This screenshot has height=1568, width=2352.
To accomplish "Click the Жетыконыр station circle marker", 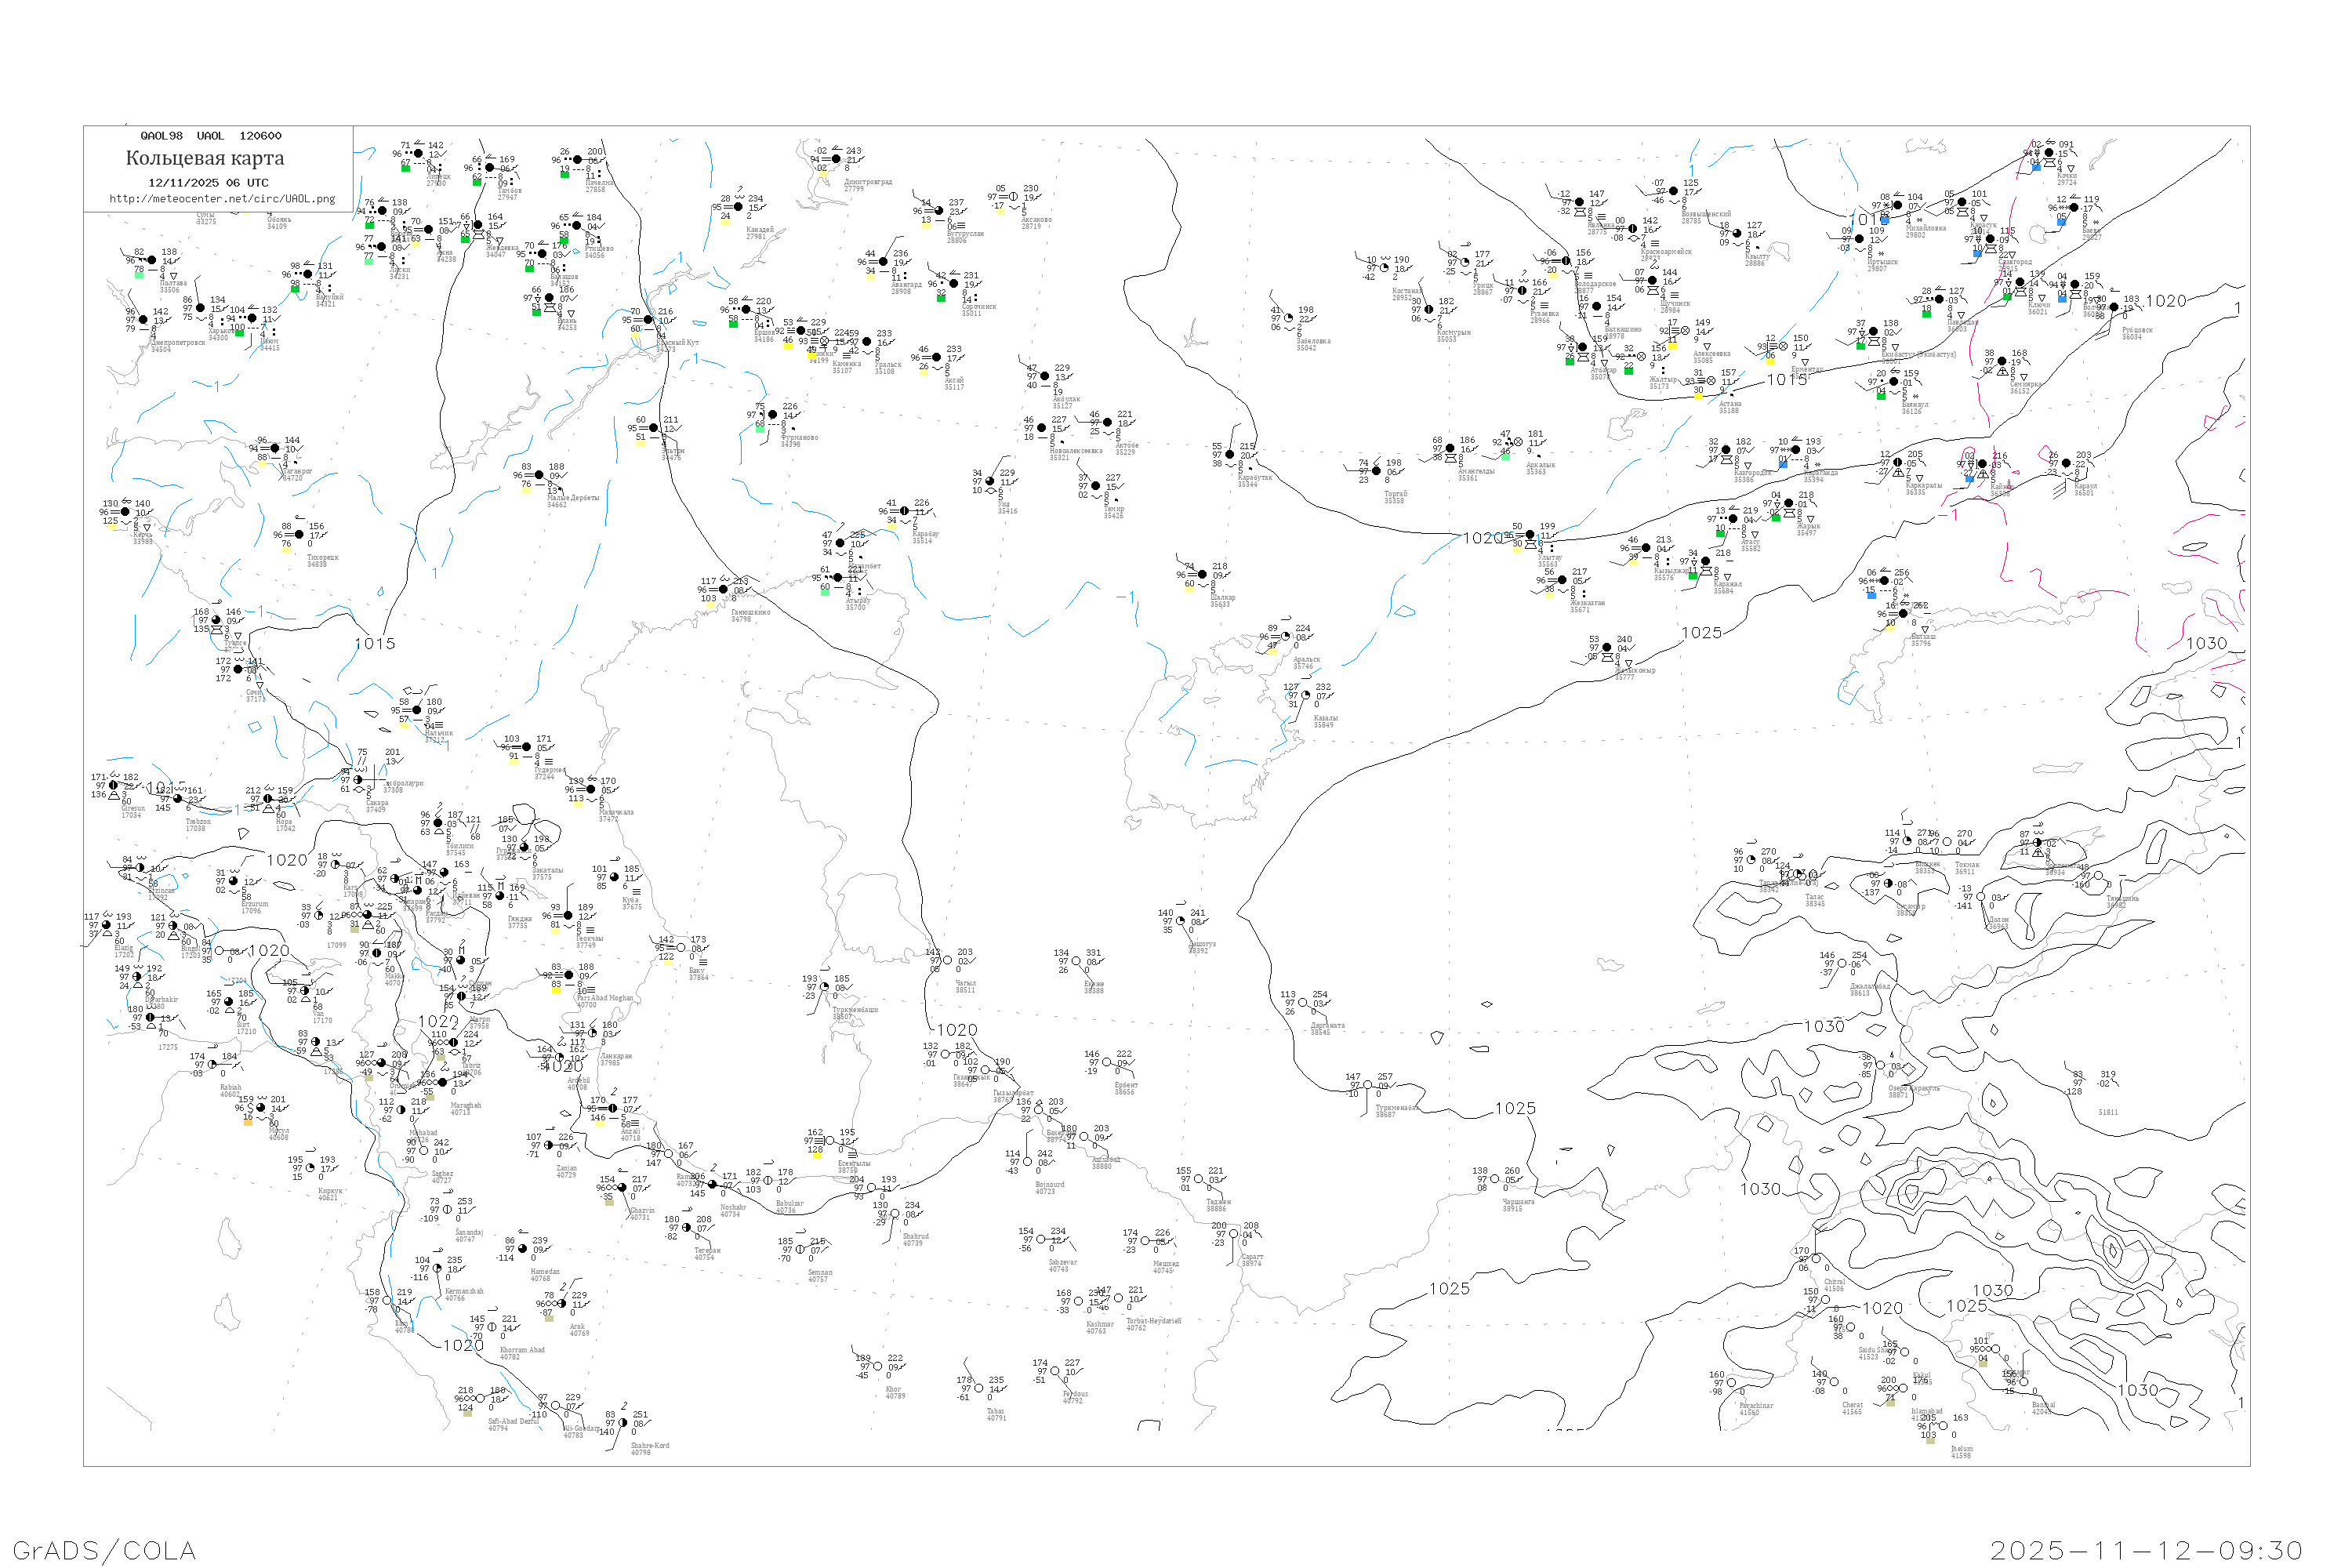I will pyautogui.click(x=1607, y=648).
